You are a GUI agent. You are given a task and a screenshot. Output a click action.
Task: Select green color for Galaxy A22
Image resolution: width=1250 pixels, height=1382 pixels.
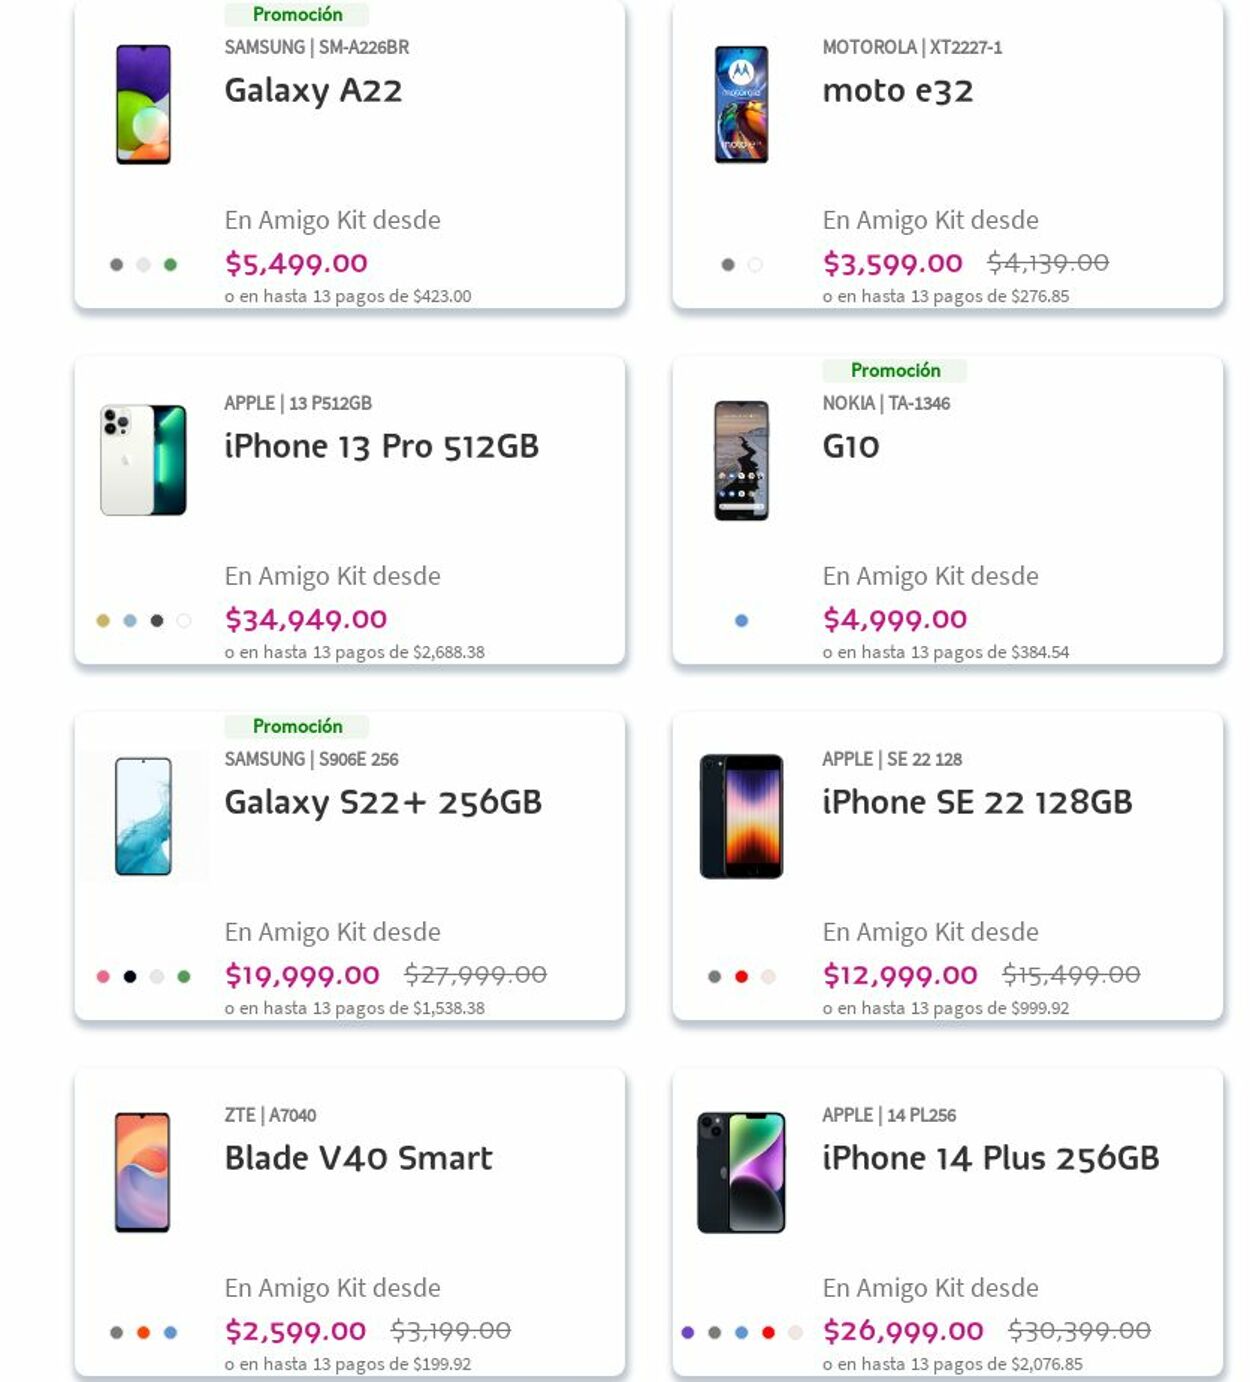[170, 265]
